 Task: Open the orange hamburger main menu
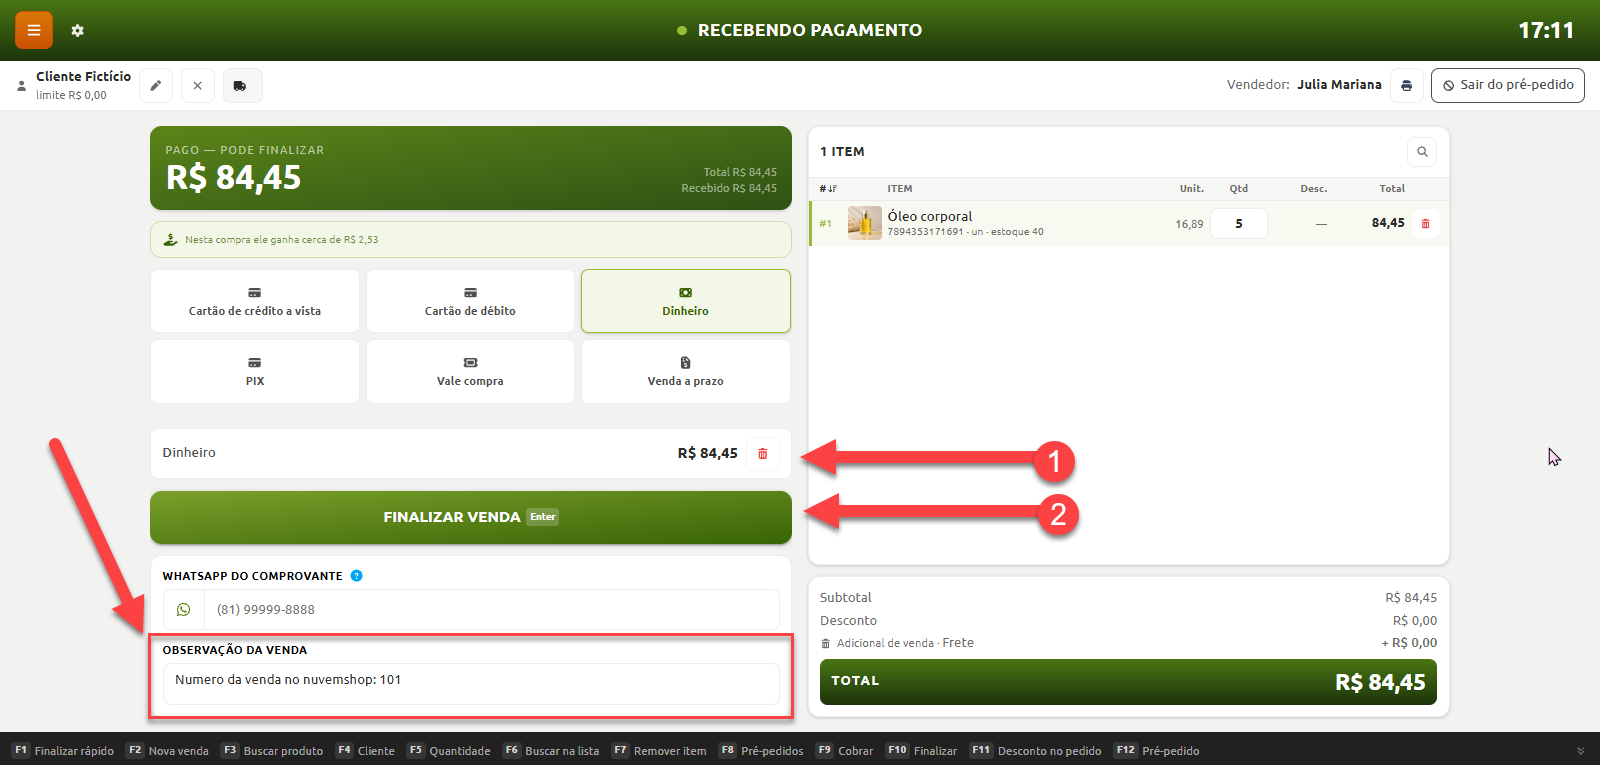coord(33,30)
